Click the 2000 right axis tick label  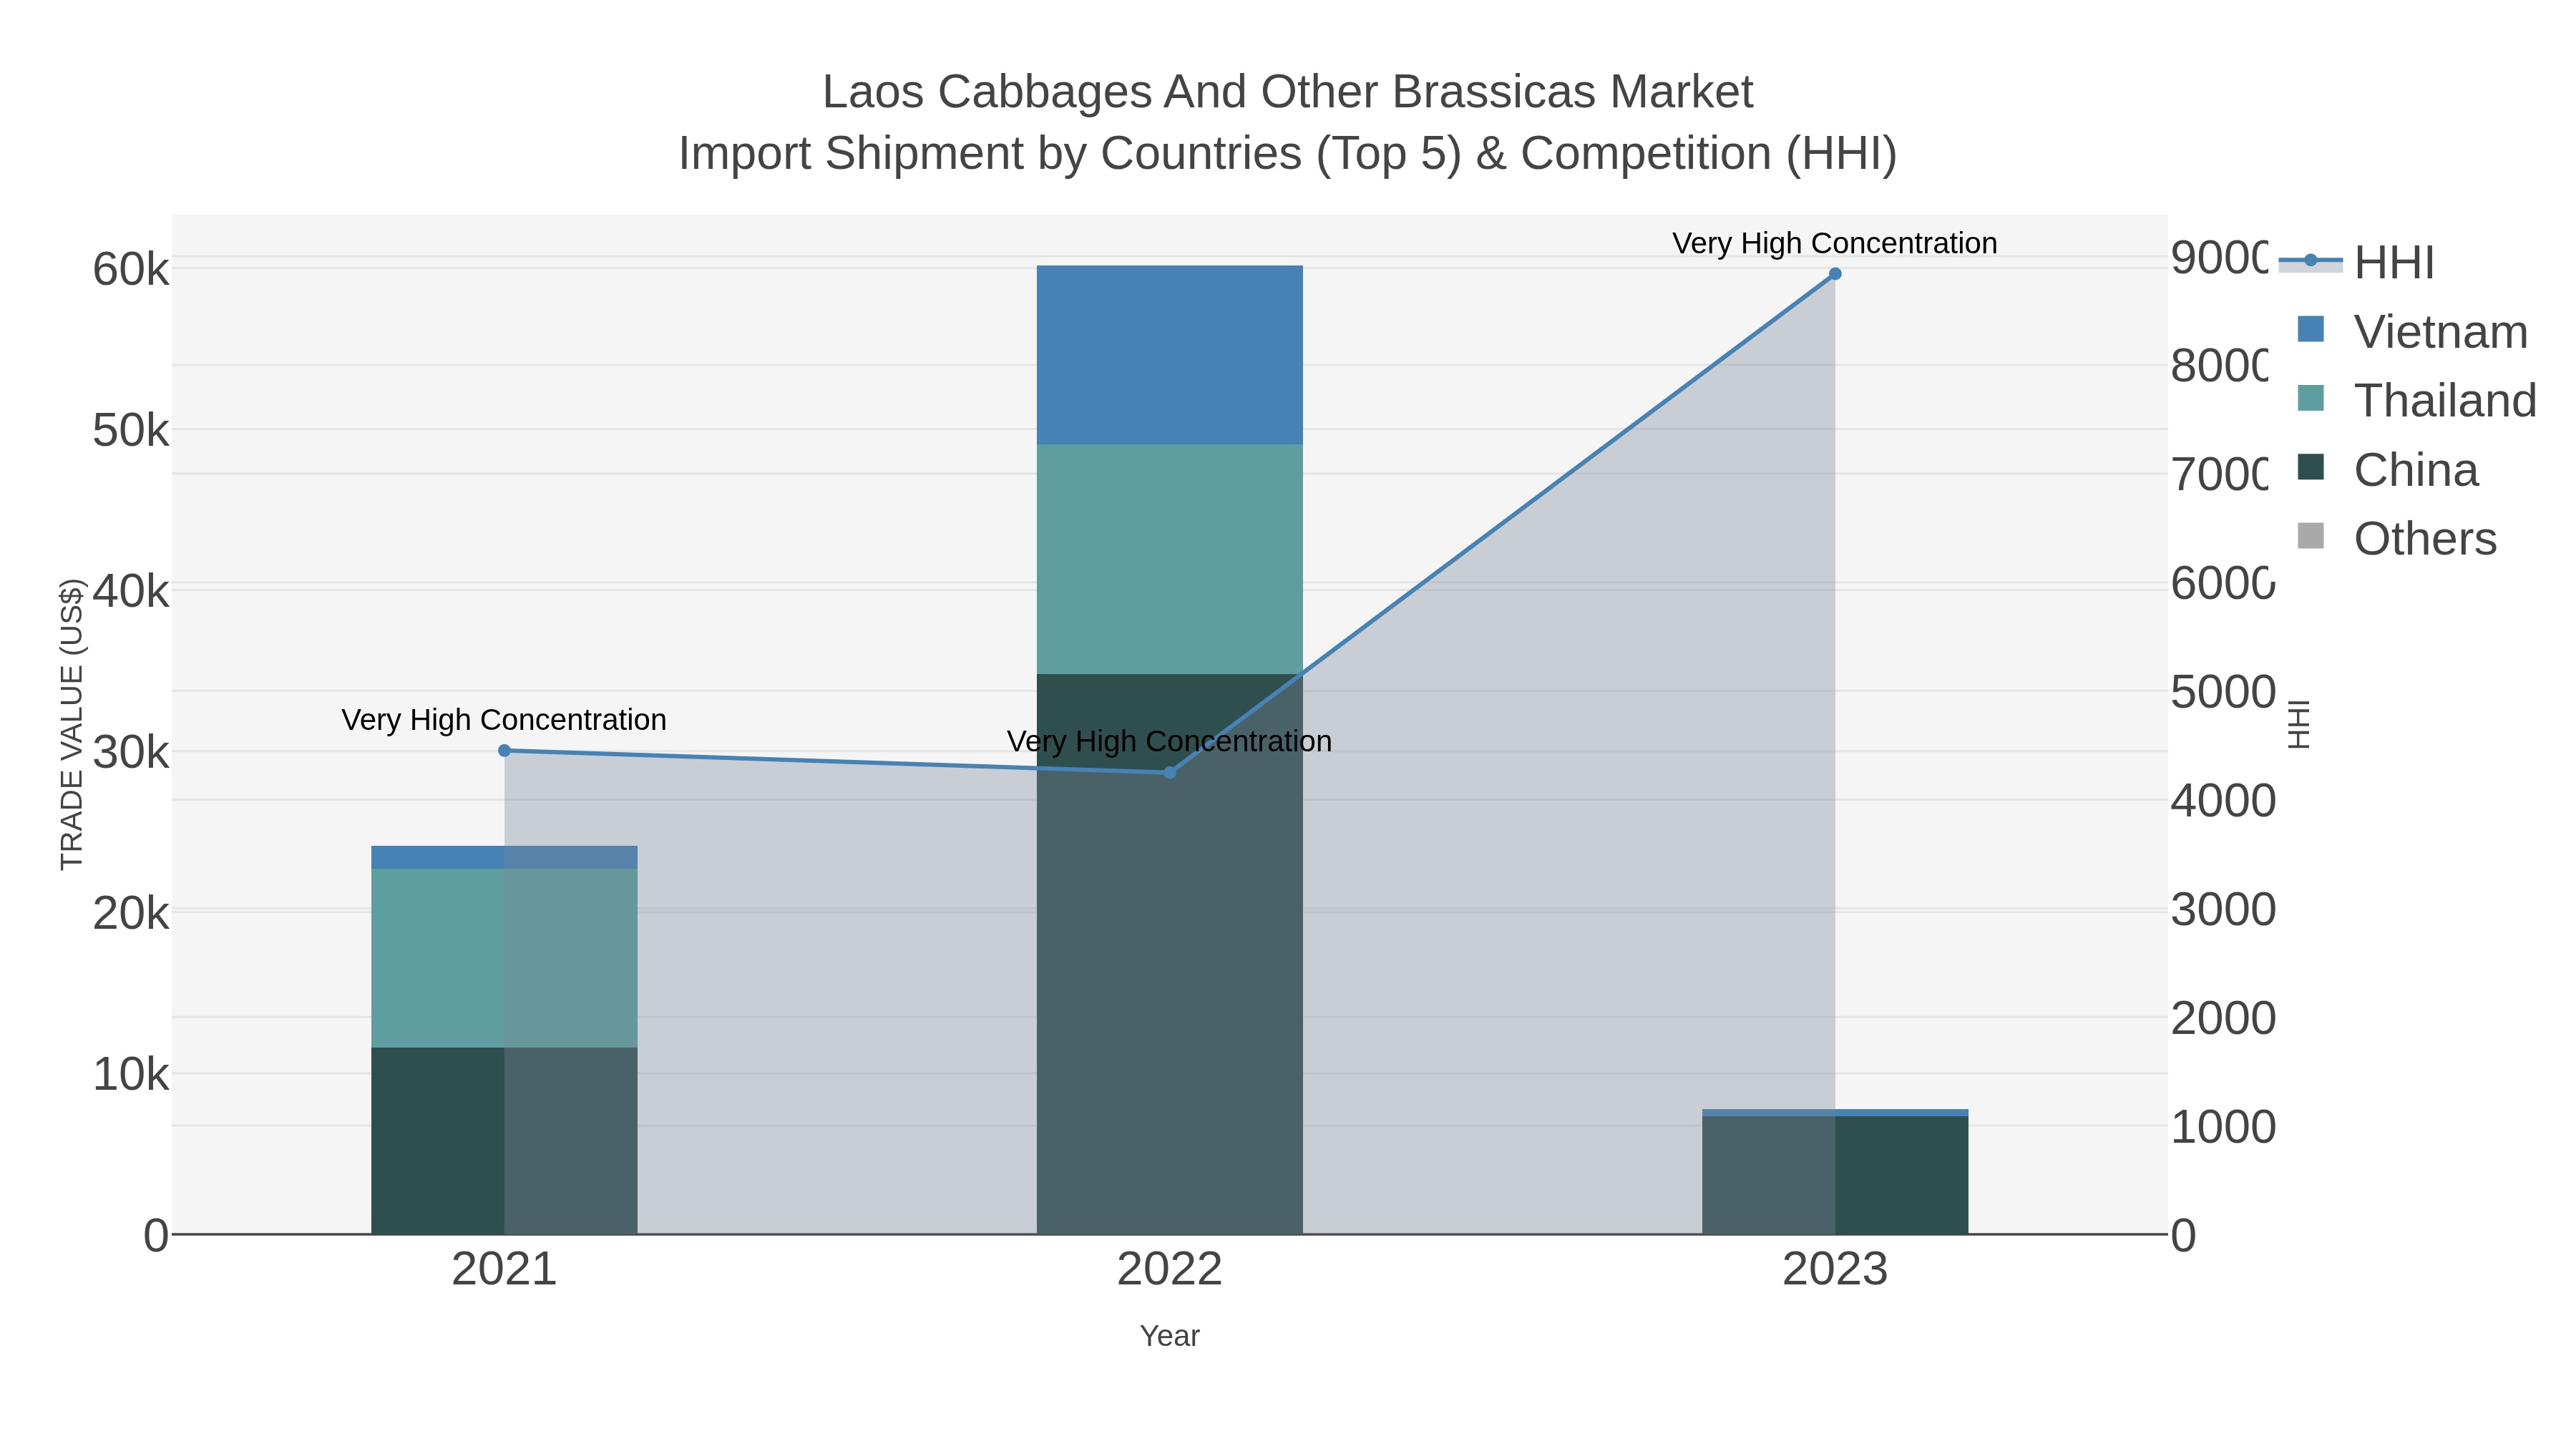pyautogui.click(x=2224, y=1019)
